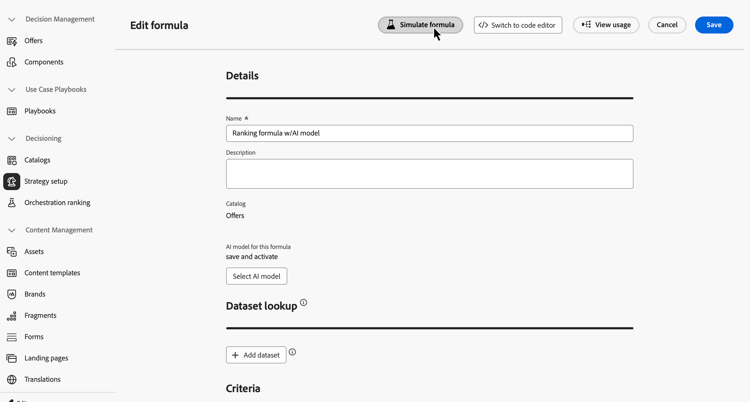Image resolution: width=750 pixels, height=402 pixels.
Task: Collapse the Use Case Playbooks section
Action: [x=11, y=90]
